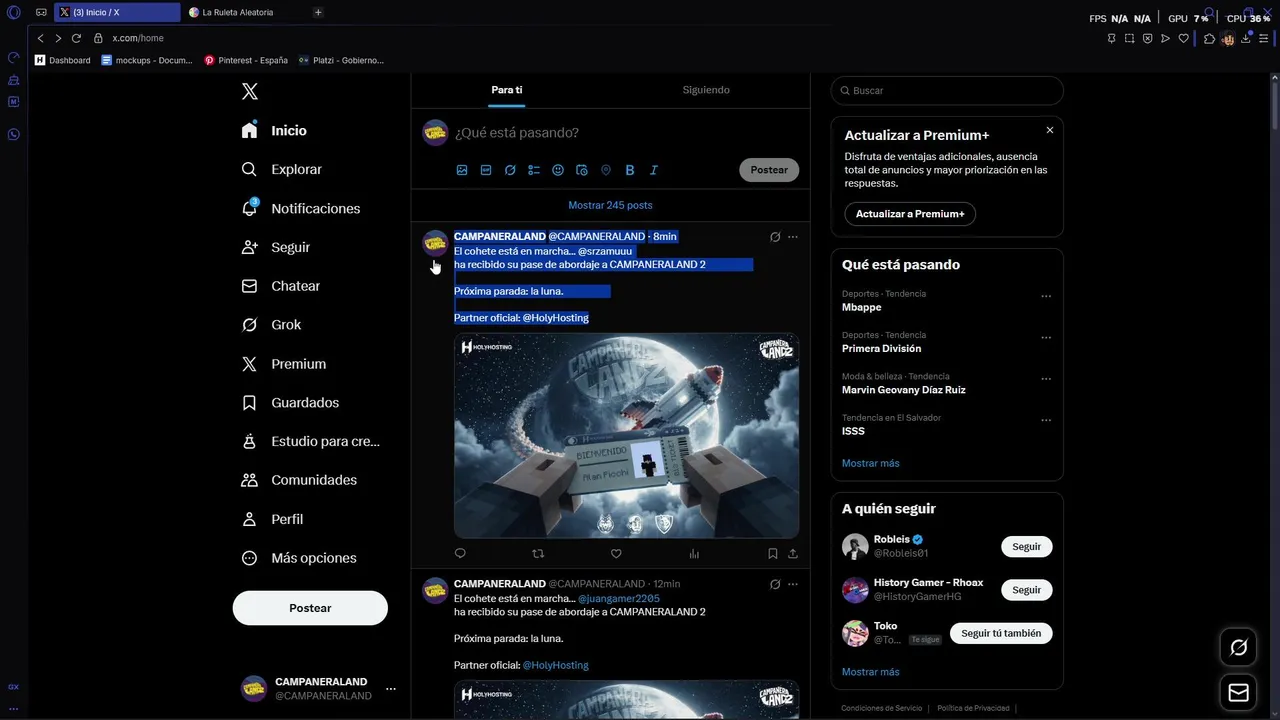
Task: Click Mostrar más under A quién seguir
Action: [871, 672]
